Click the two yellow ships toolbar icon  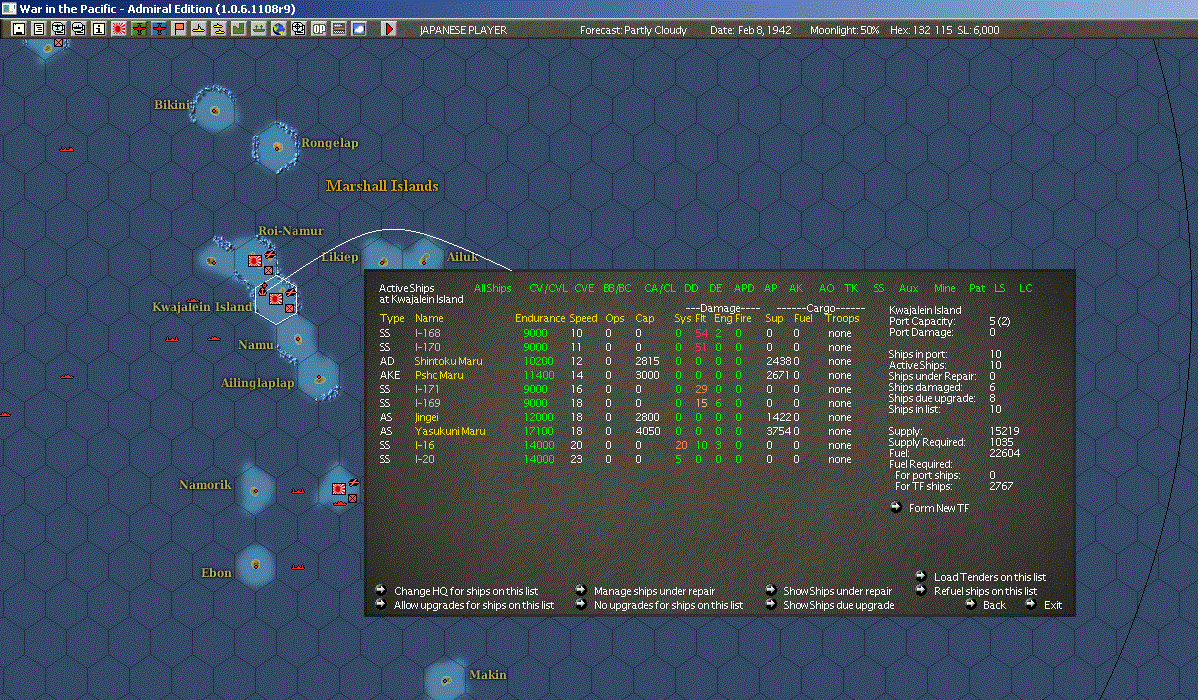(219, 29)
